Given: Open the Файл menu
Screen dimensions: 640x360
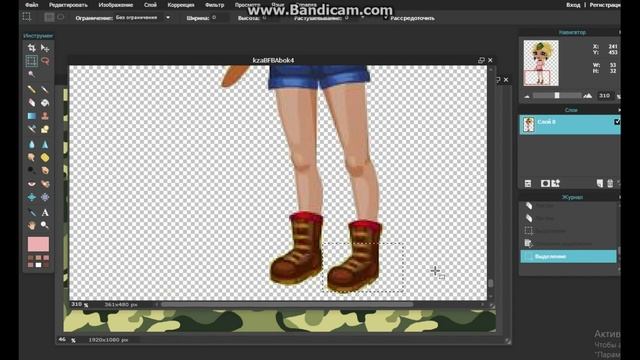Looking at the screenshot, I should [31, 5].
